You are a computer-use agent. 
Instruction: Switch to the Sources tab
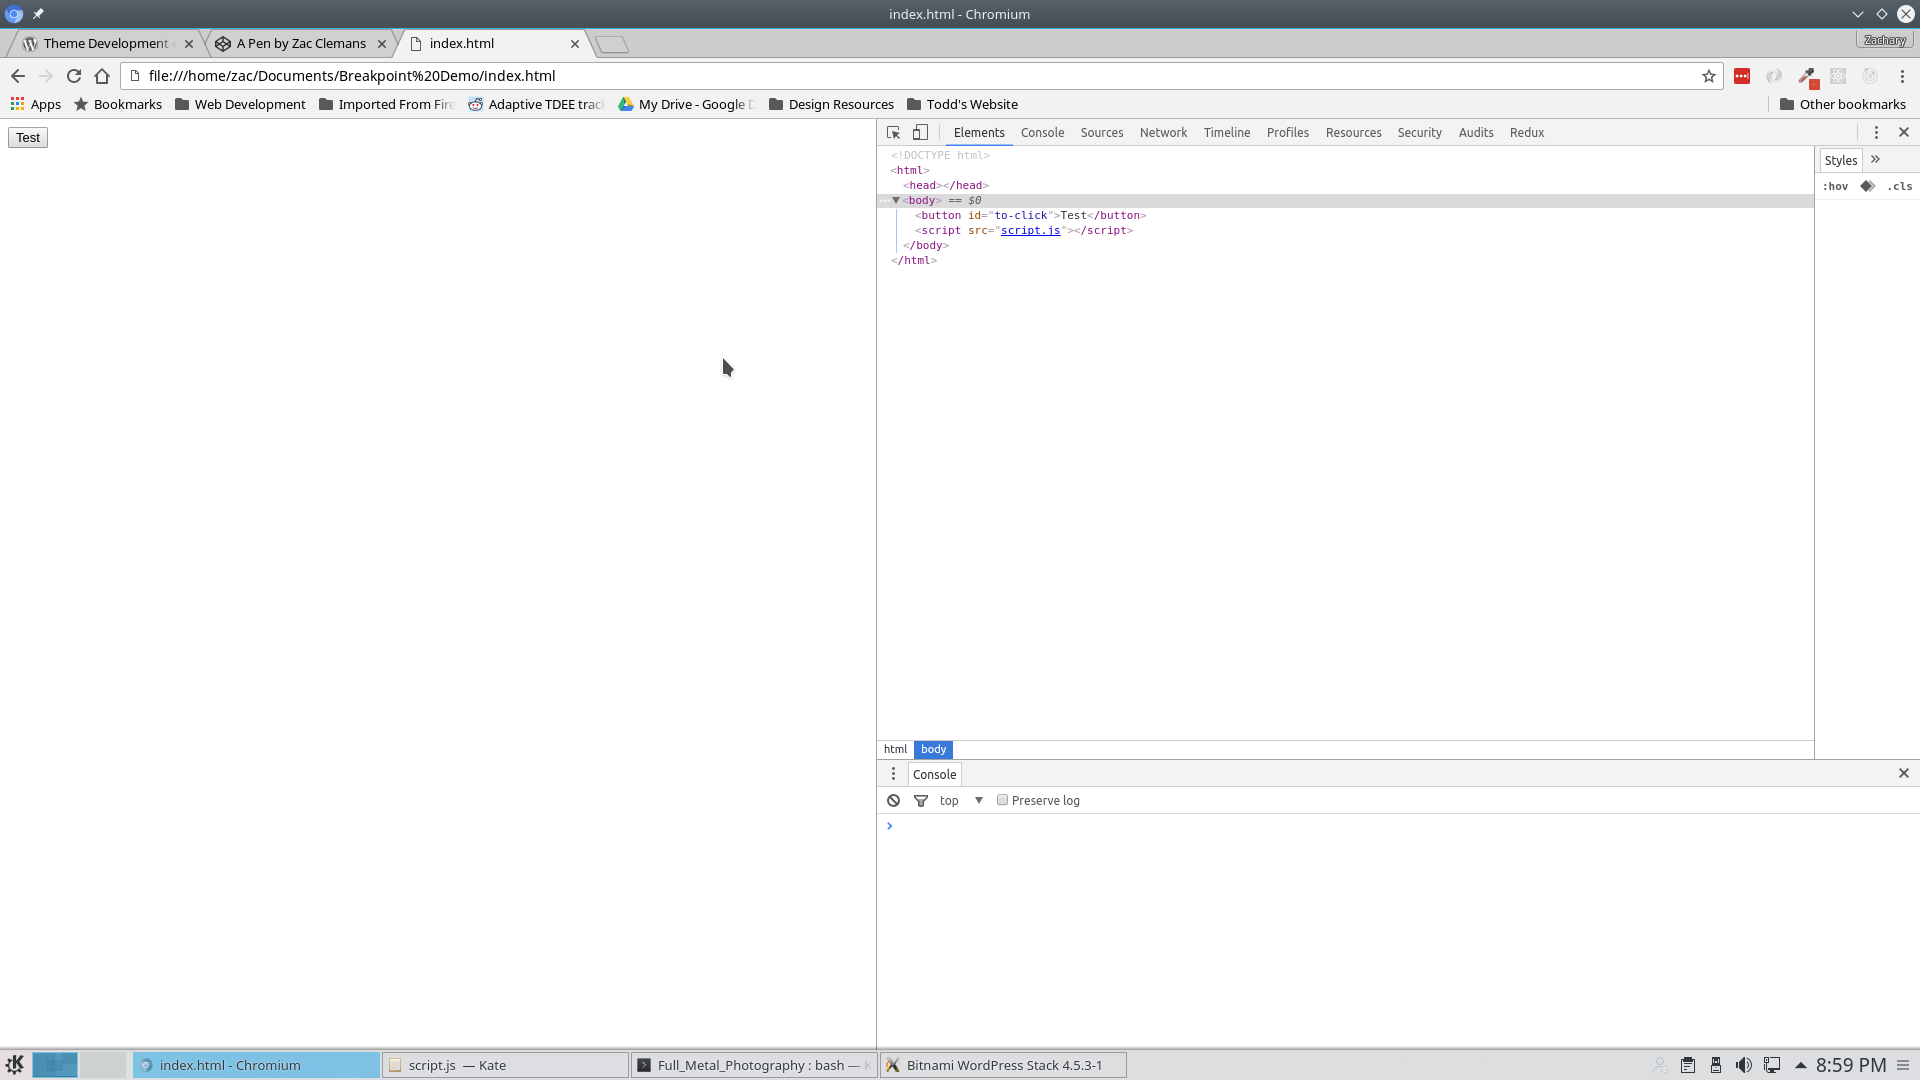(x=1101, y=132)
